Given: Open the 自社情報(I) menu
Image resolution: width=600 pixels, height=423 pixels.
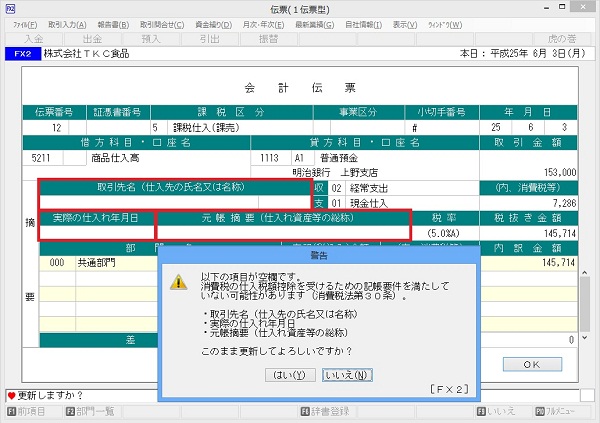Looking at the screenshot, I should click(363, 25).
